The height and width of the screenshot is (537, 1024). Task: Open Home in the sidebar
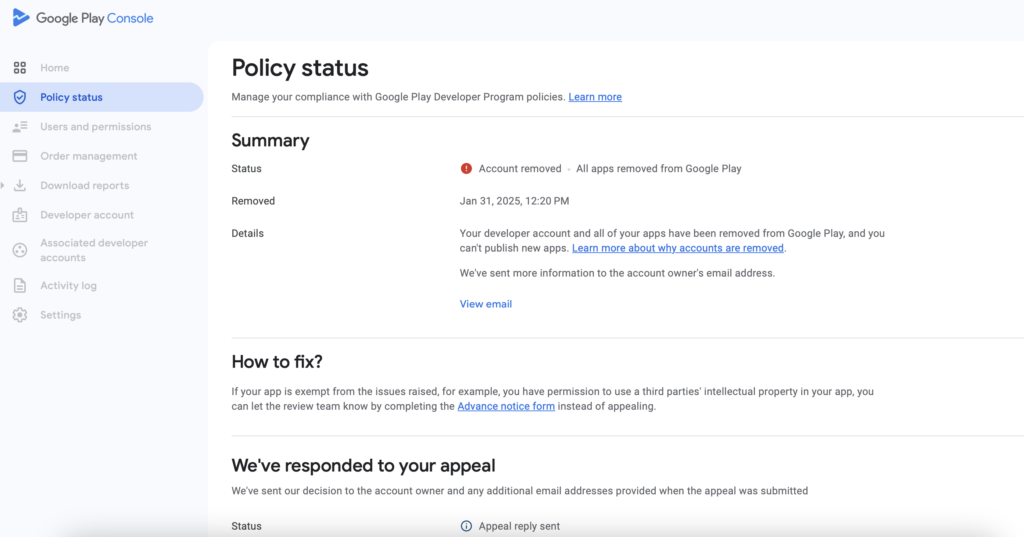[55, 68]
